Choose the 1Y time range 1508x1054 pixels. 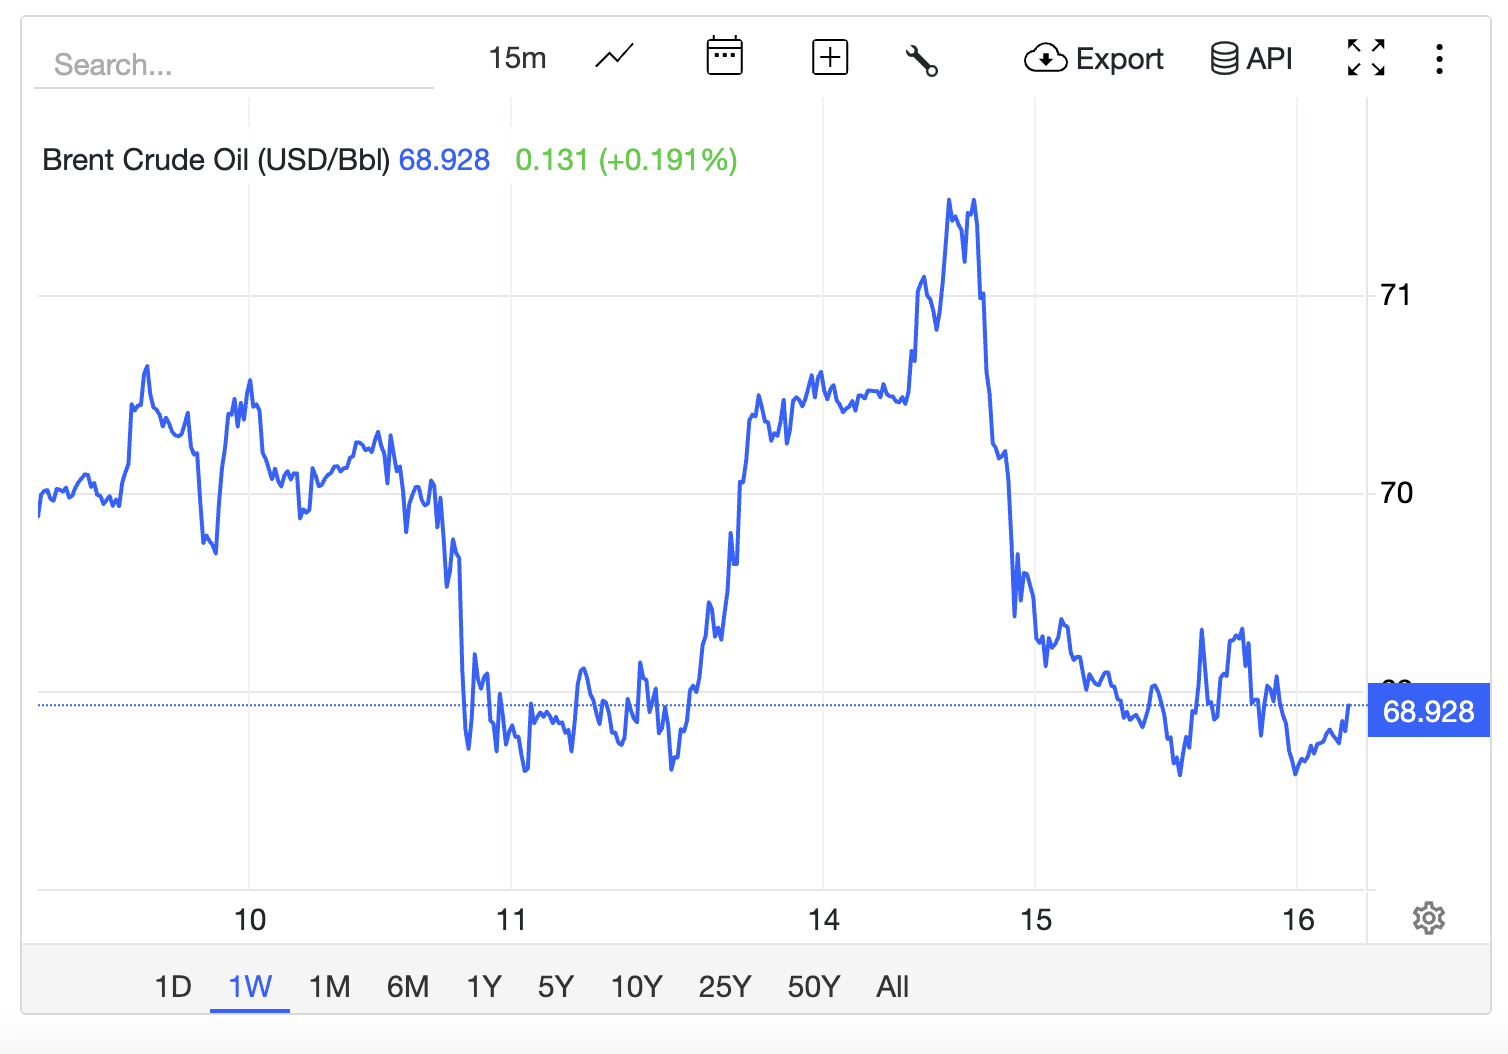(x=484, y=987)
